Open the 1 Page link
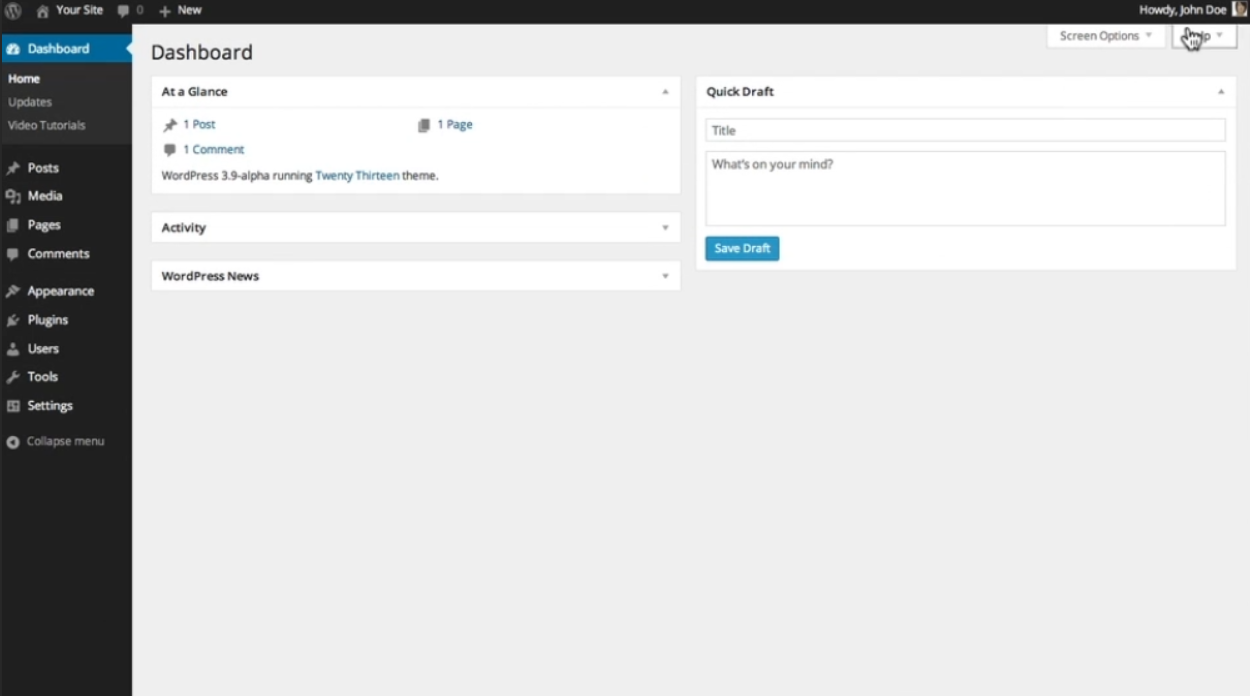Viewport: 1250px width, 696px height. [455, 125]
